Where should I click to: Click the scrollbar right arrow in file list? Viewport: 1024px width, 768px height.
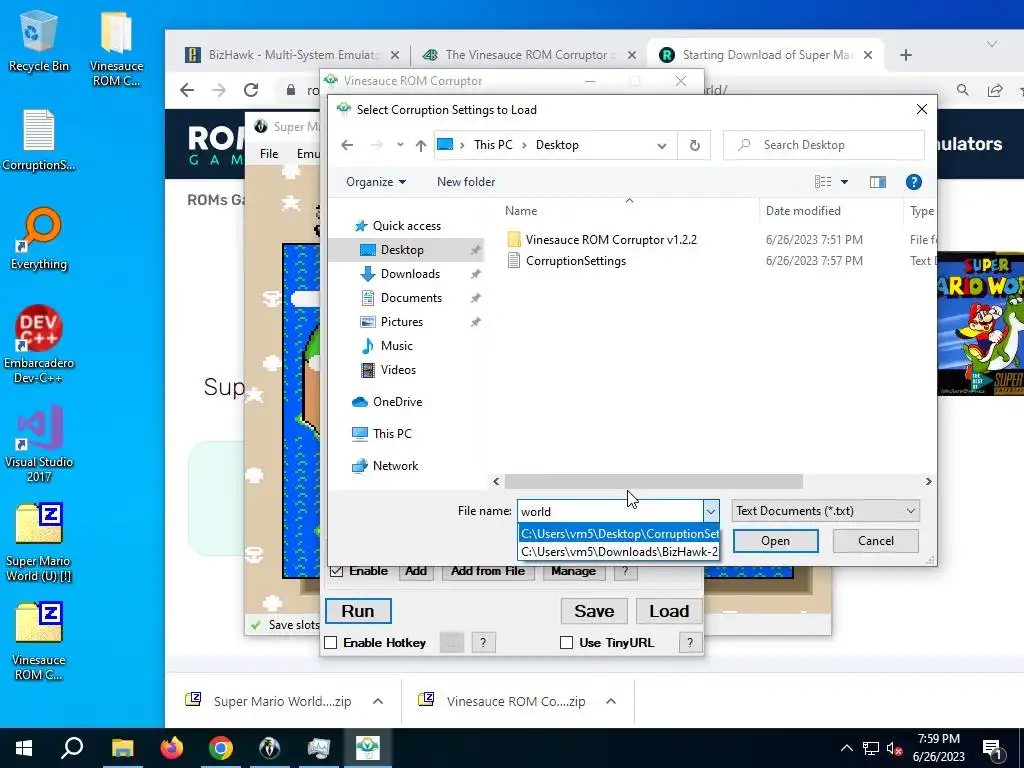click(x=928, y=481)
